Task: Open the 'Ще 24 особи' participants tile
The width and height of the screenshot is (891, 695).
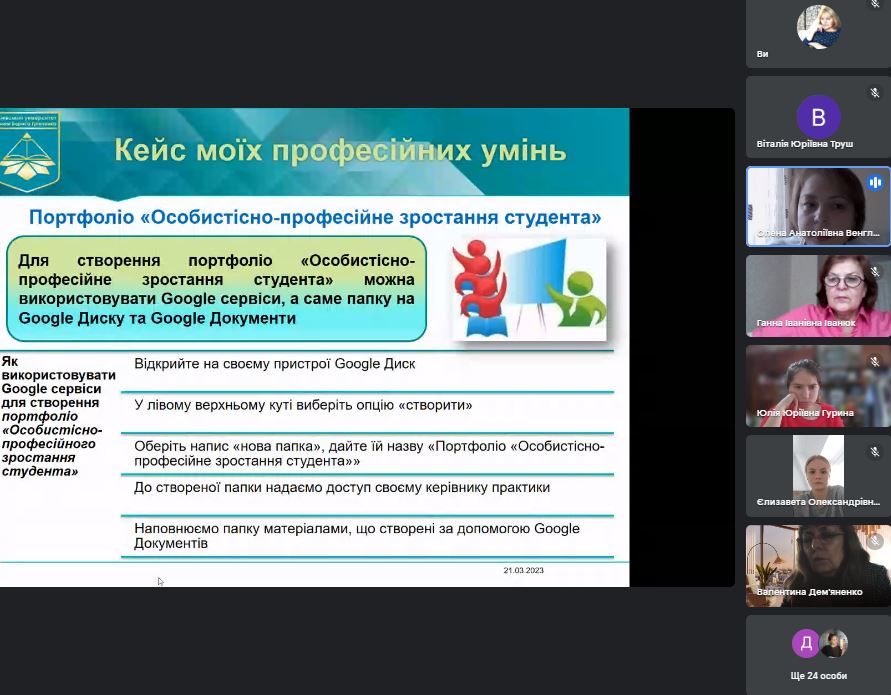Action: coord(818,655)
